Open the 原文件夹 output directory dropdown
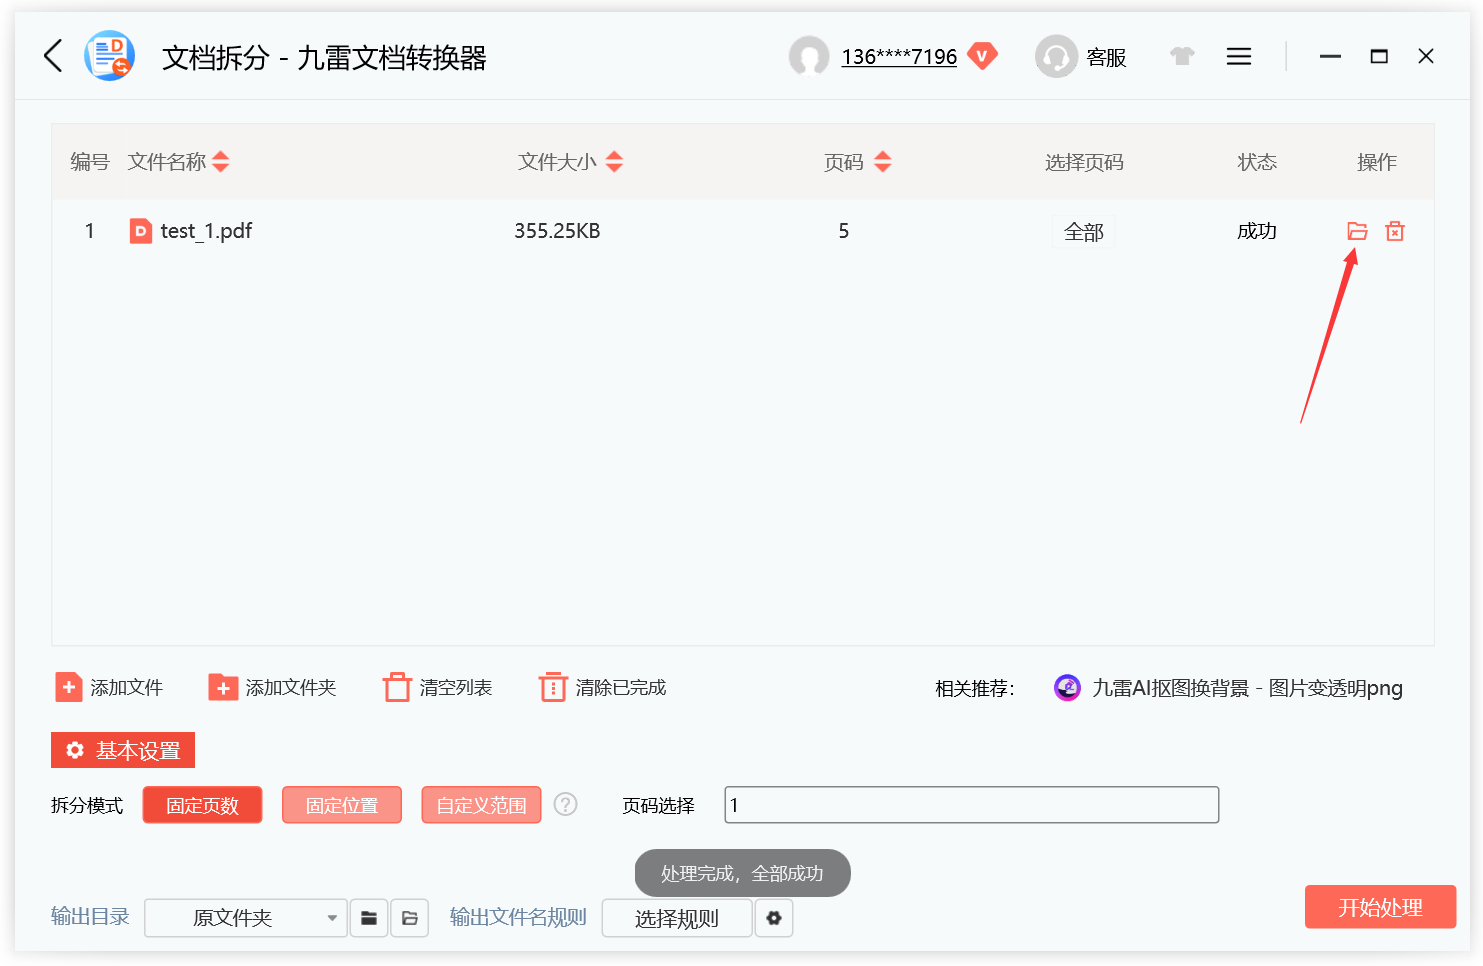1483x966 pixels. point(245,917)
